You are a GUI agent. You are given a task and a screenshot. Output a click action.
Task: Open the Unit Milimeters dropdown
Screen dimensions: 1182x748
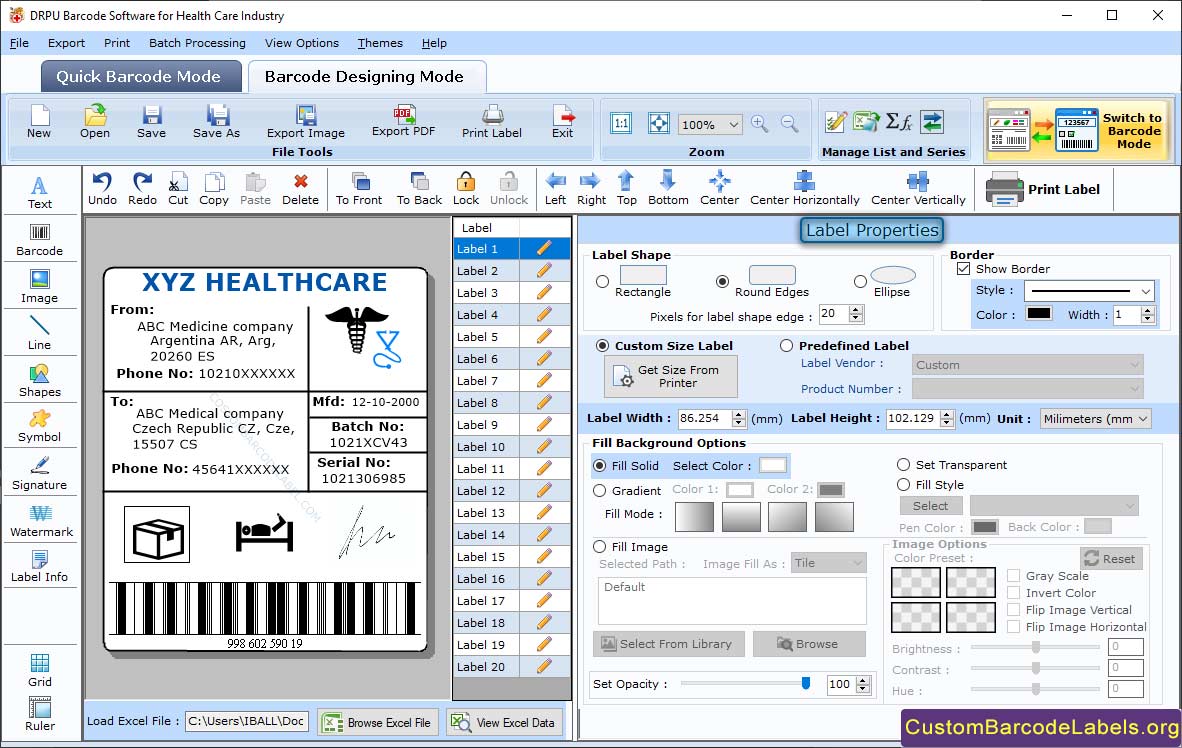pos(1143,418)
